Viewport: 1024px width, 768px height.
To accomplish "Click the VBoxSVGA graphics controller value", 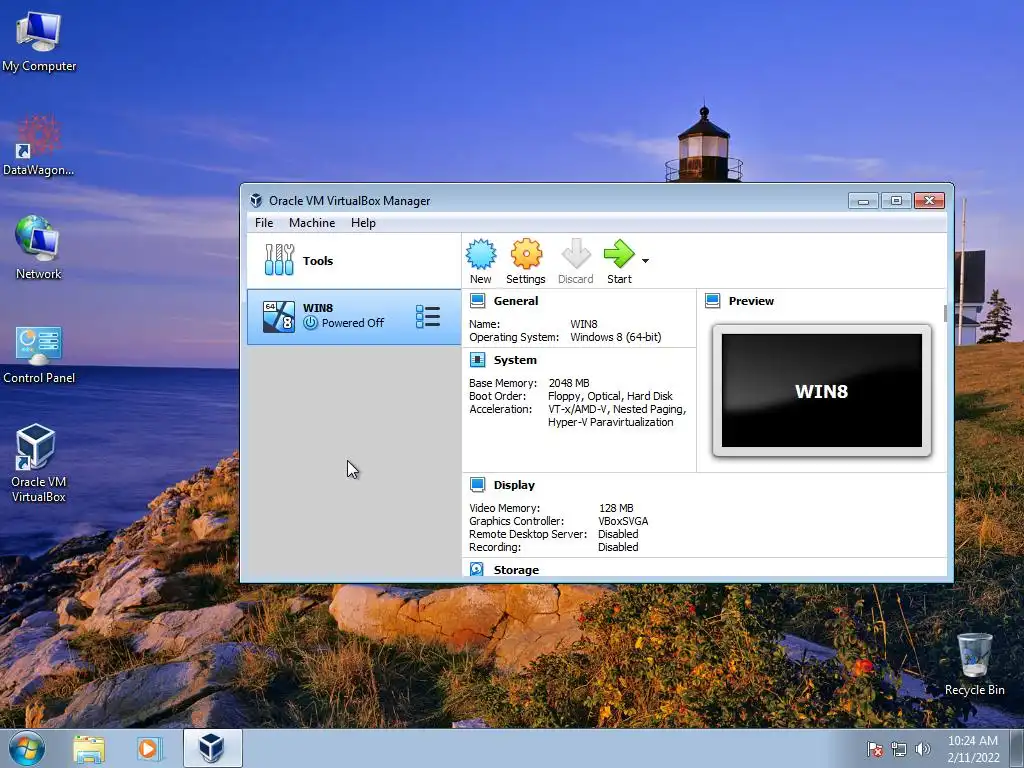I will [623, 520].
